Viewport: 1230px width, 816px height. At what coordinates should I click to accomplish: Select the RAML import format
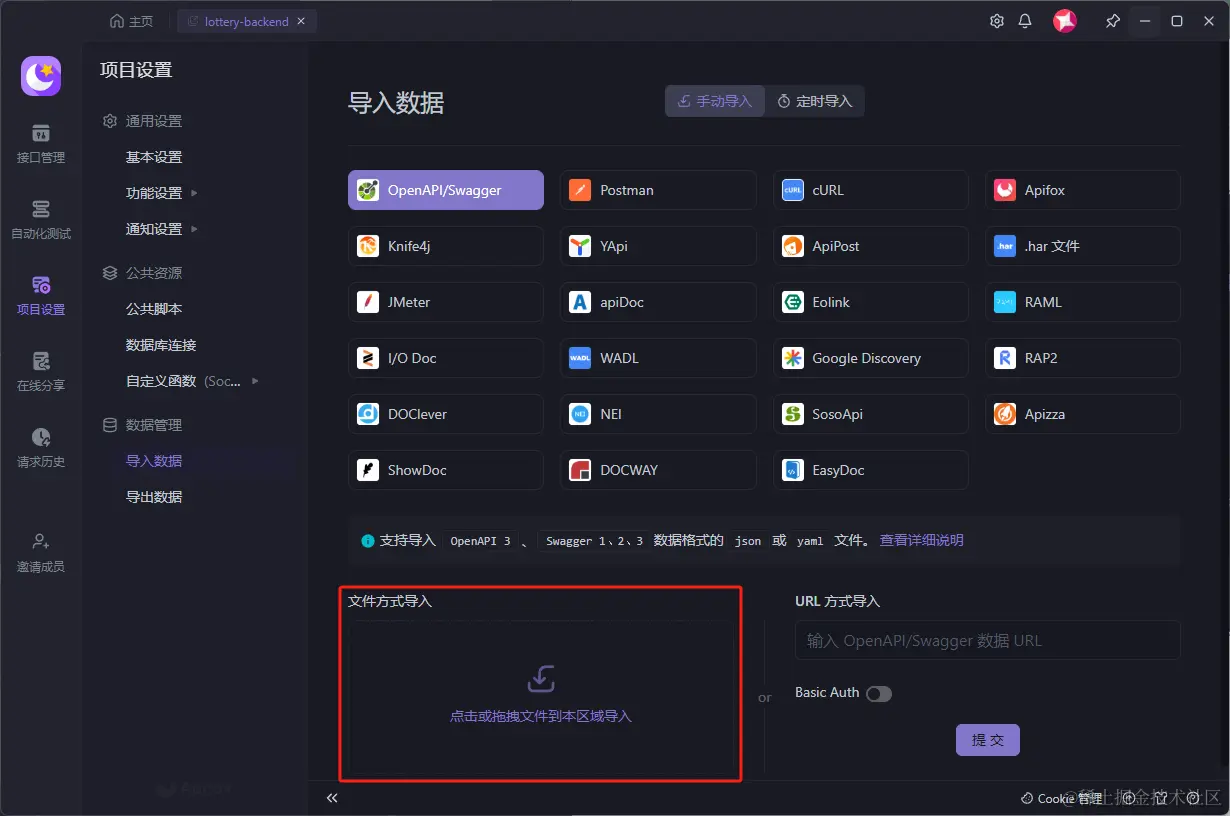pyautogui.click(x=1083, y=302)
